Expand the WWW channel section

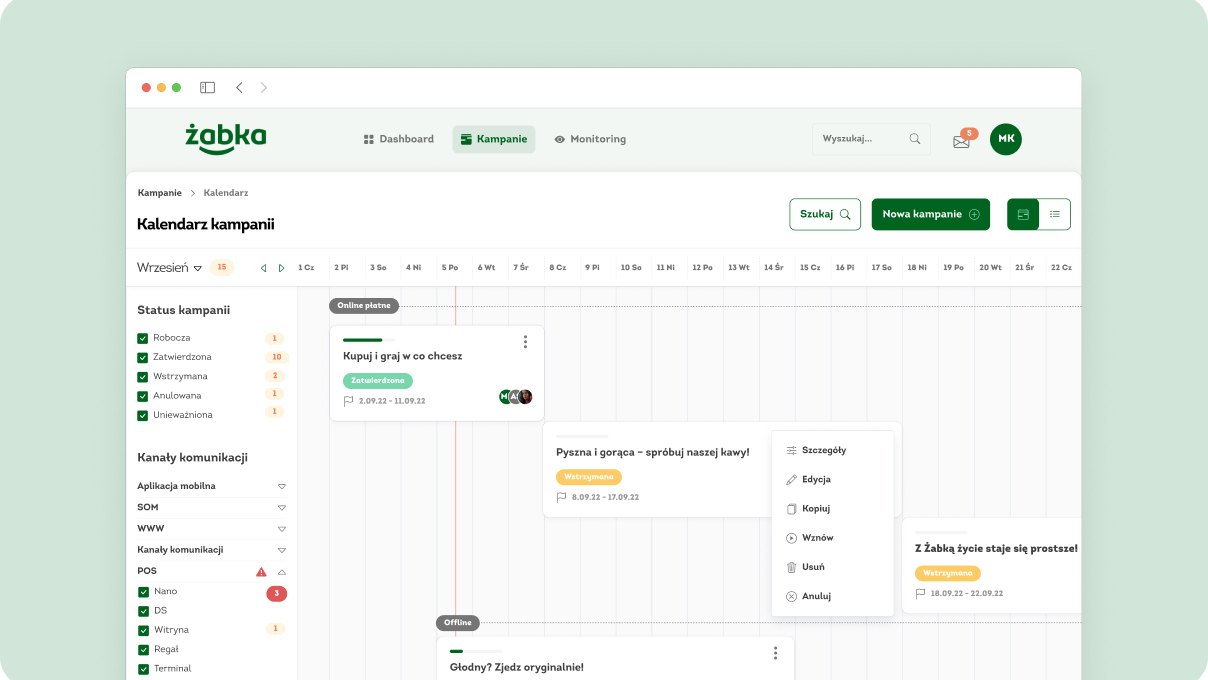[x=212, y=528]
